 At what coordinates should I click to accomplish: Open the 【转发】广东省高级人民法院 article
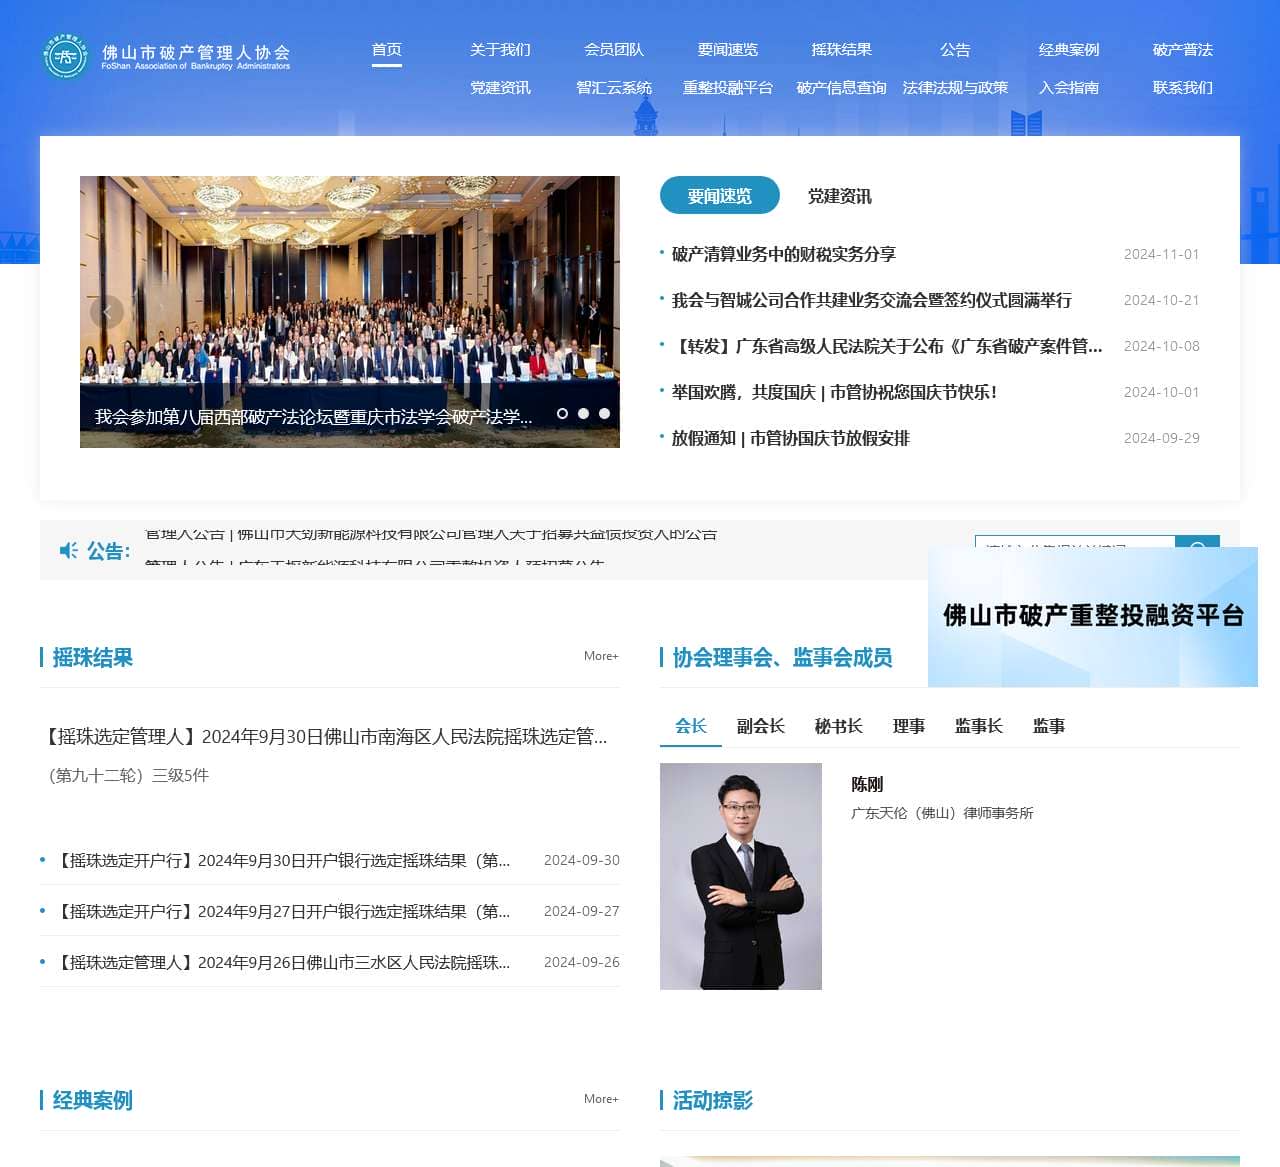click(x=887, y=346)
